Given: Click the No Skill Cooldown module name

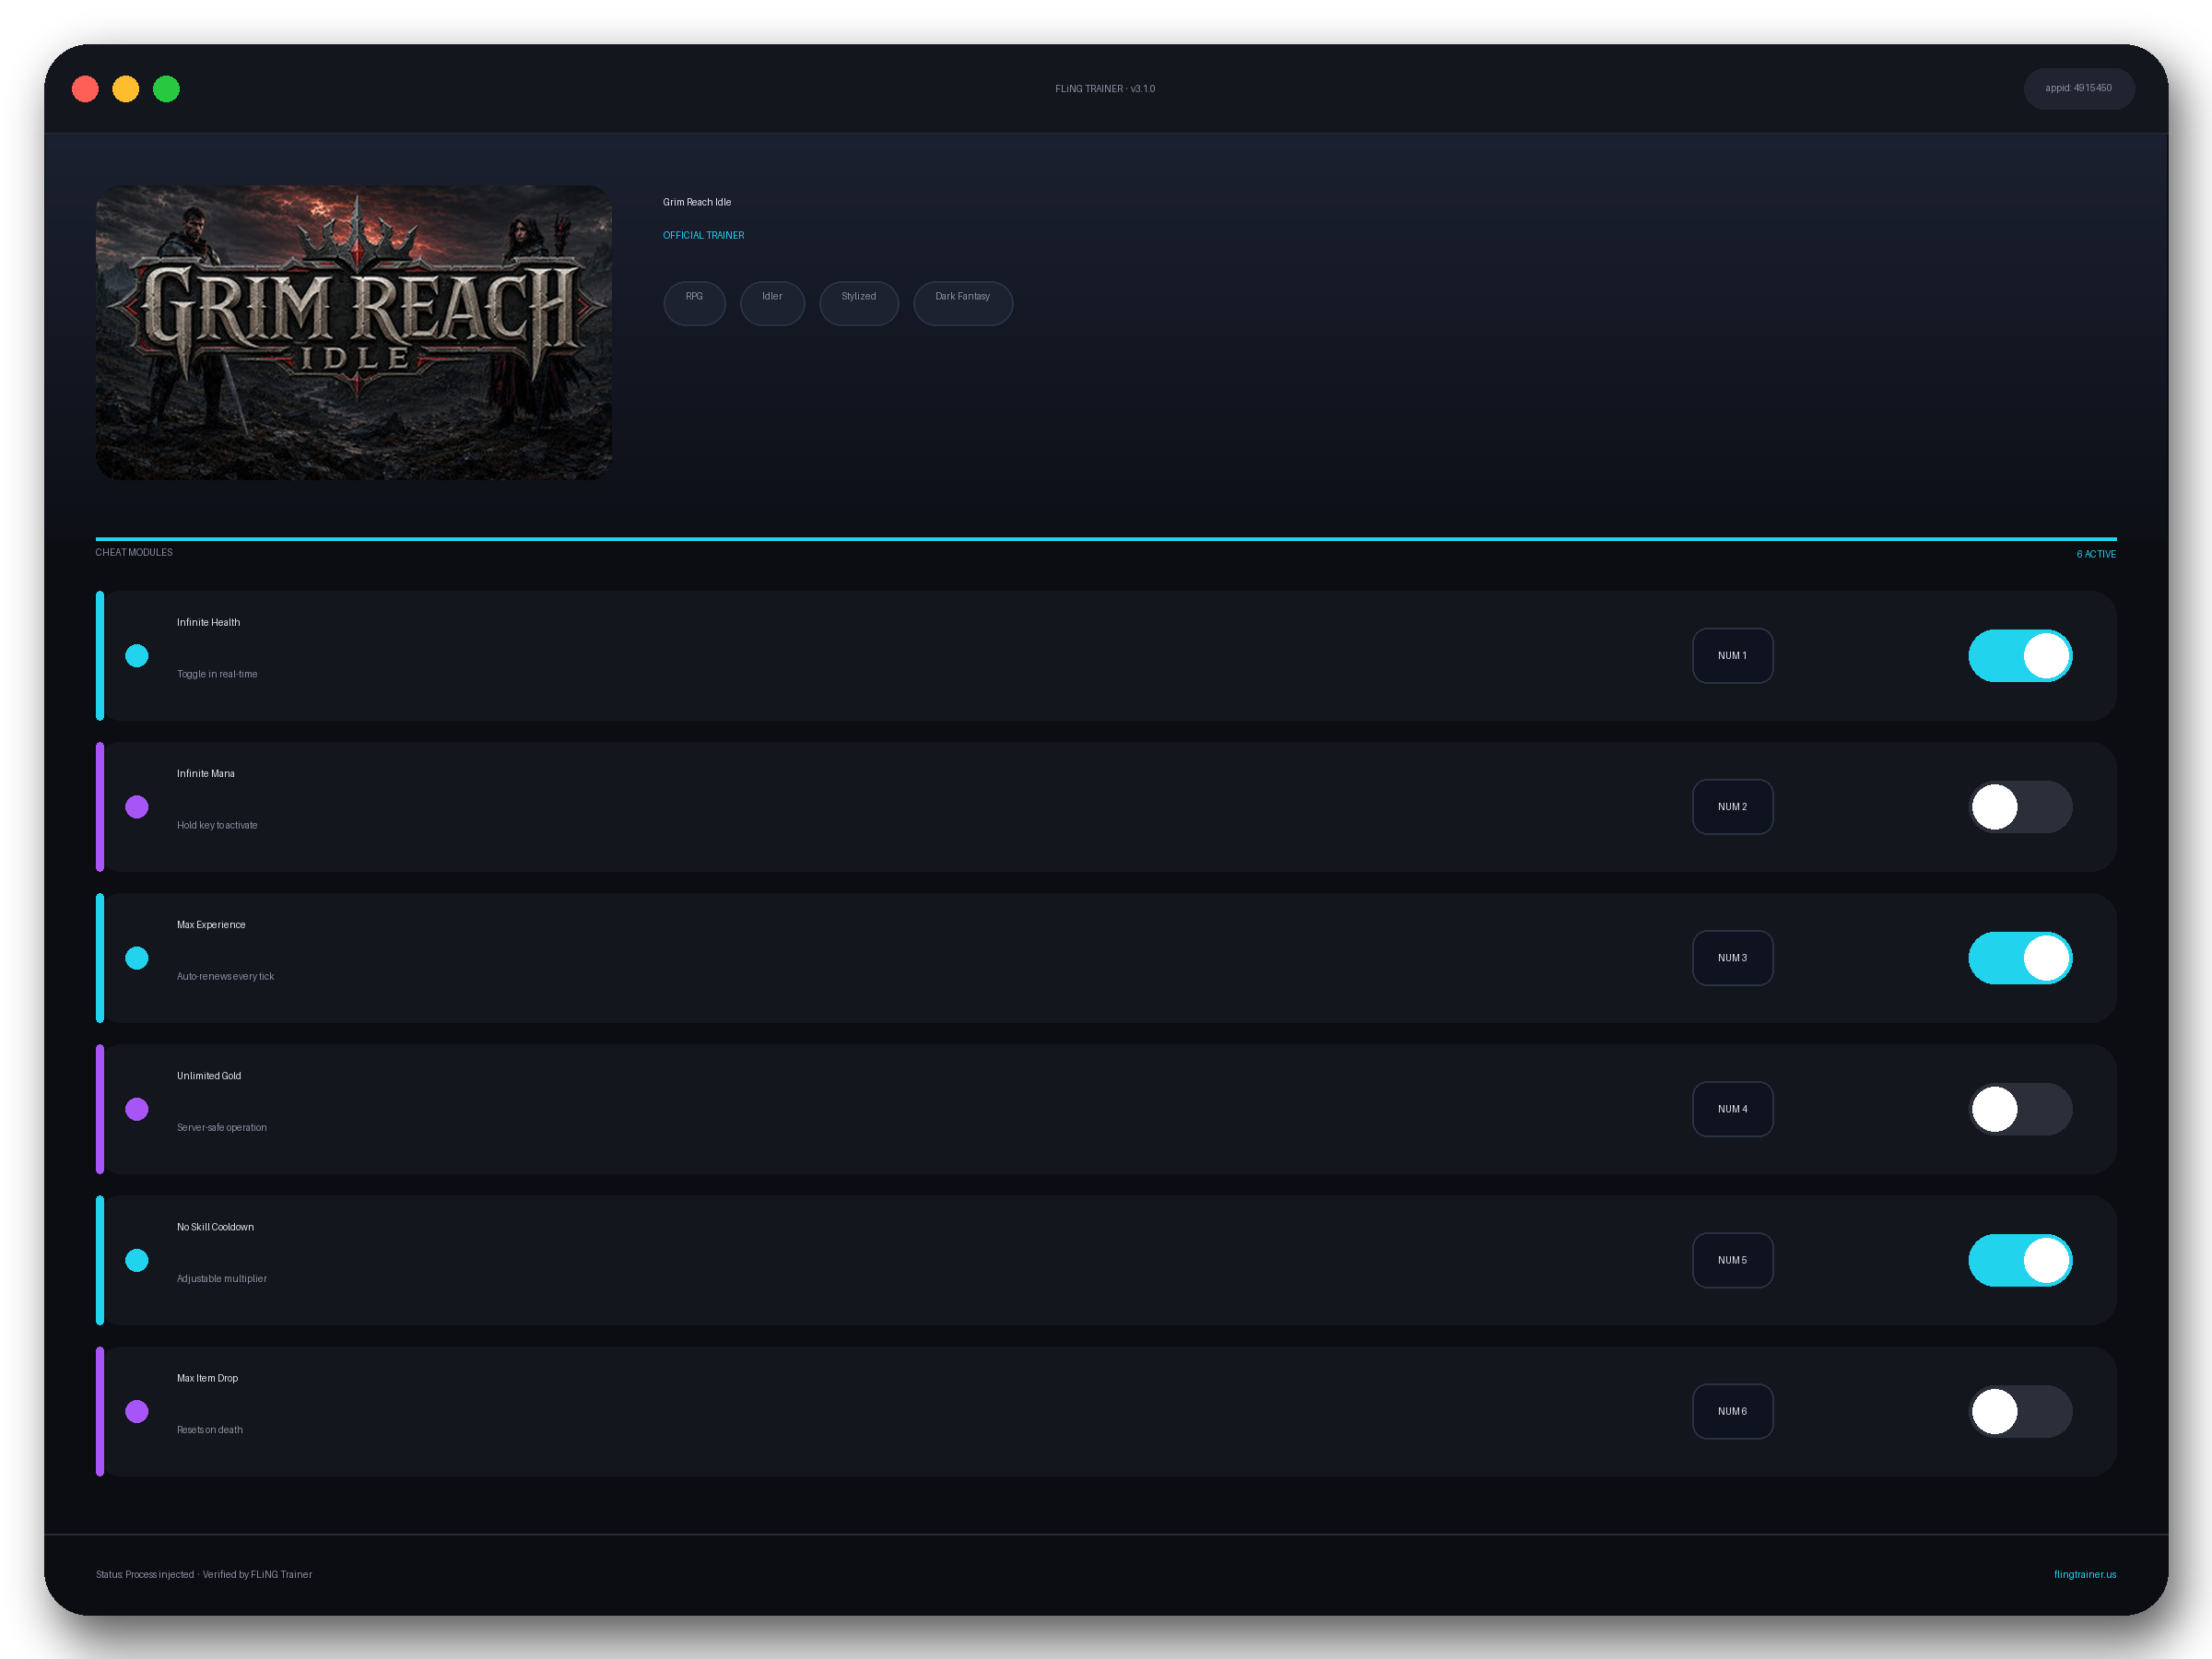Looking at the screenshot, I should point(215,1227).
